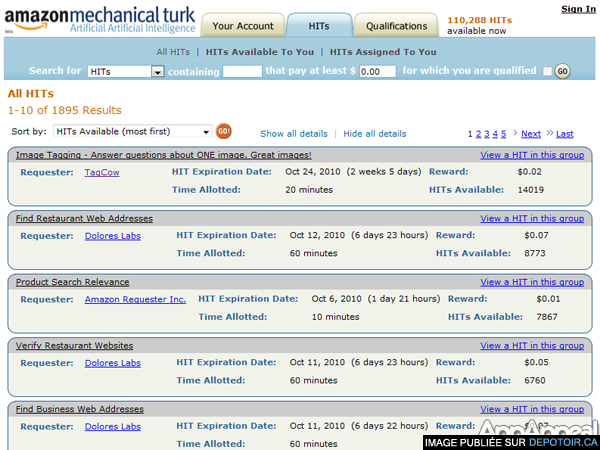Open the Sort by dropdown
Image resolution: width=600 pixels, height=450 pixels.
coord(132,132)
